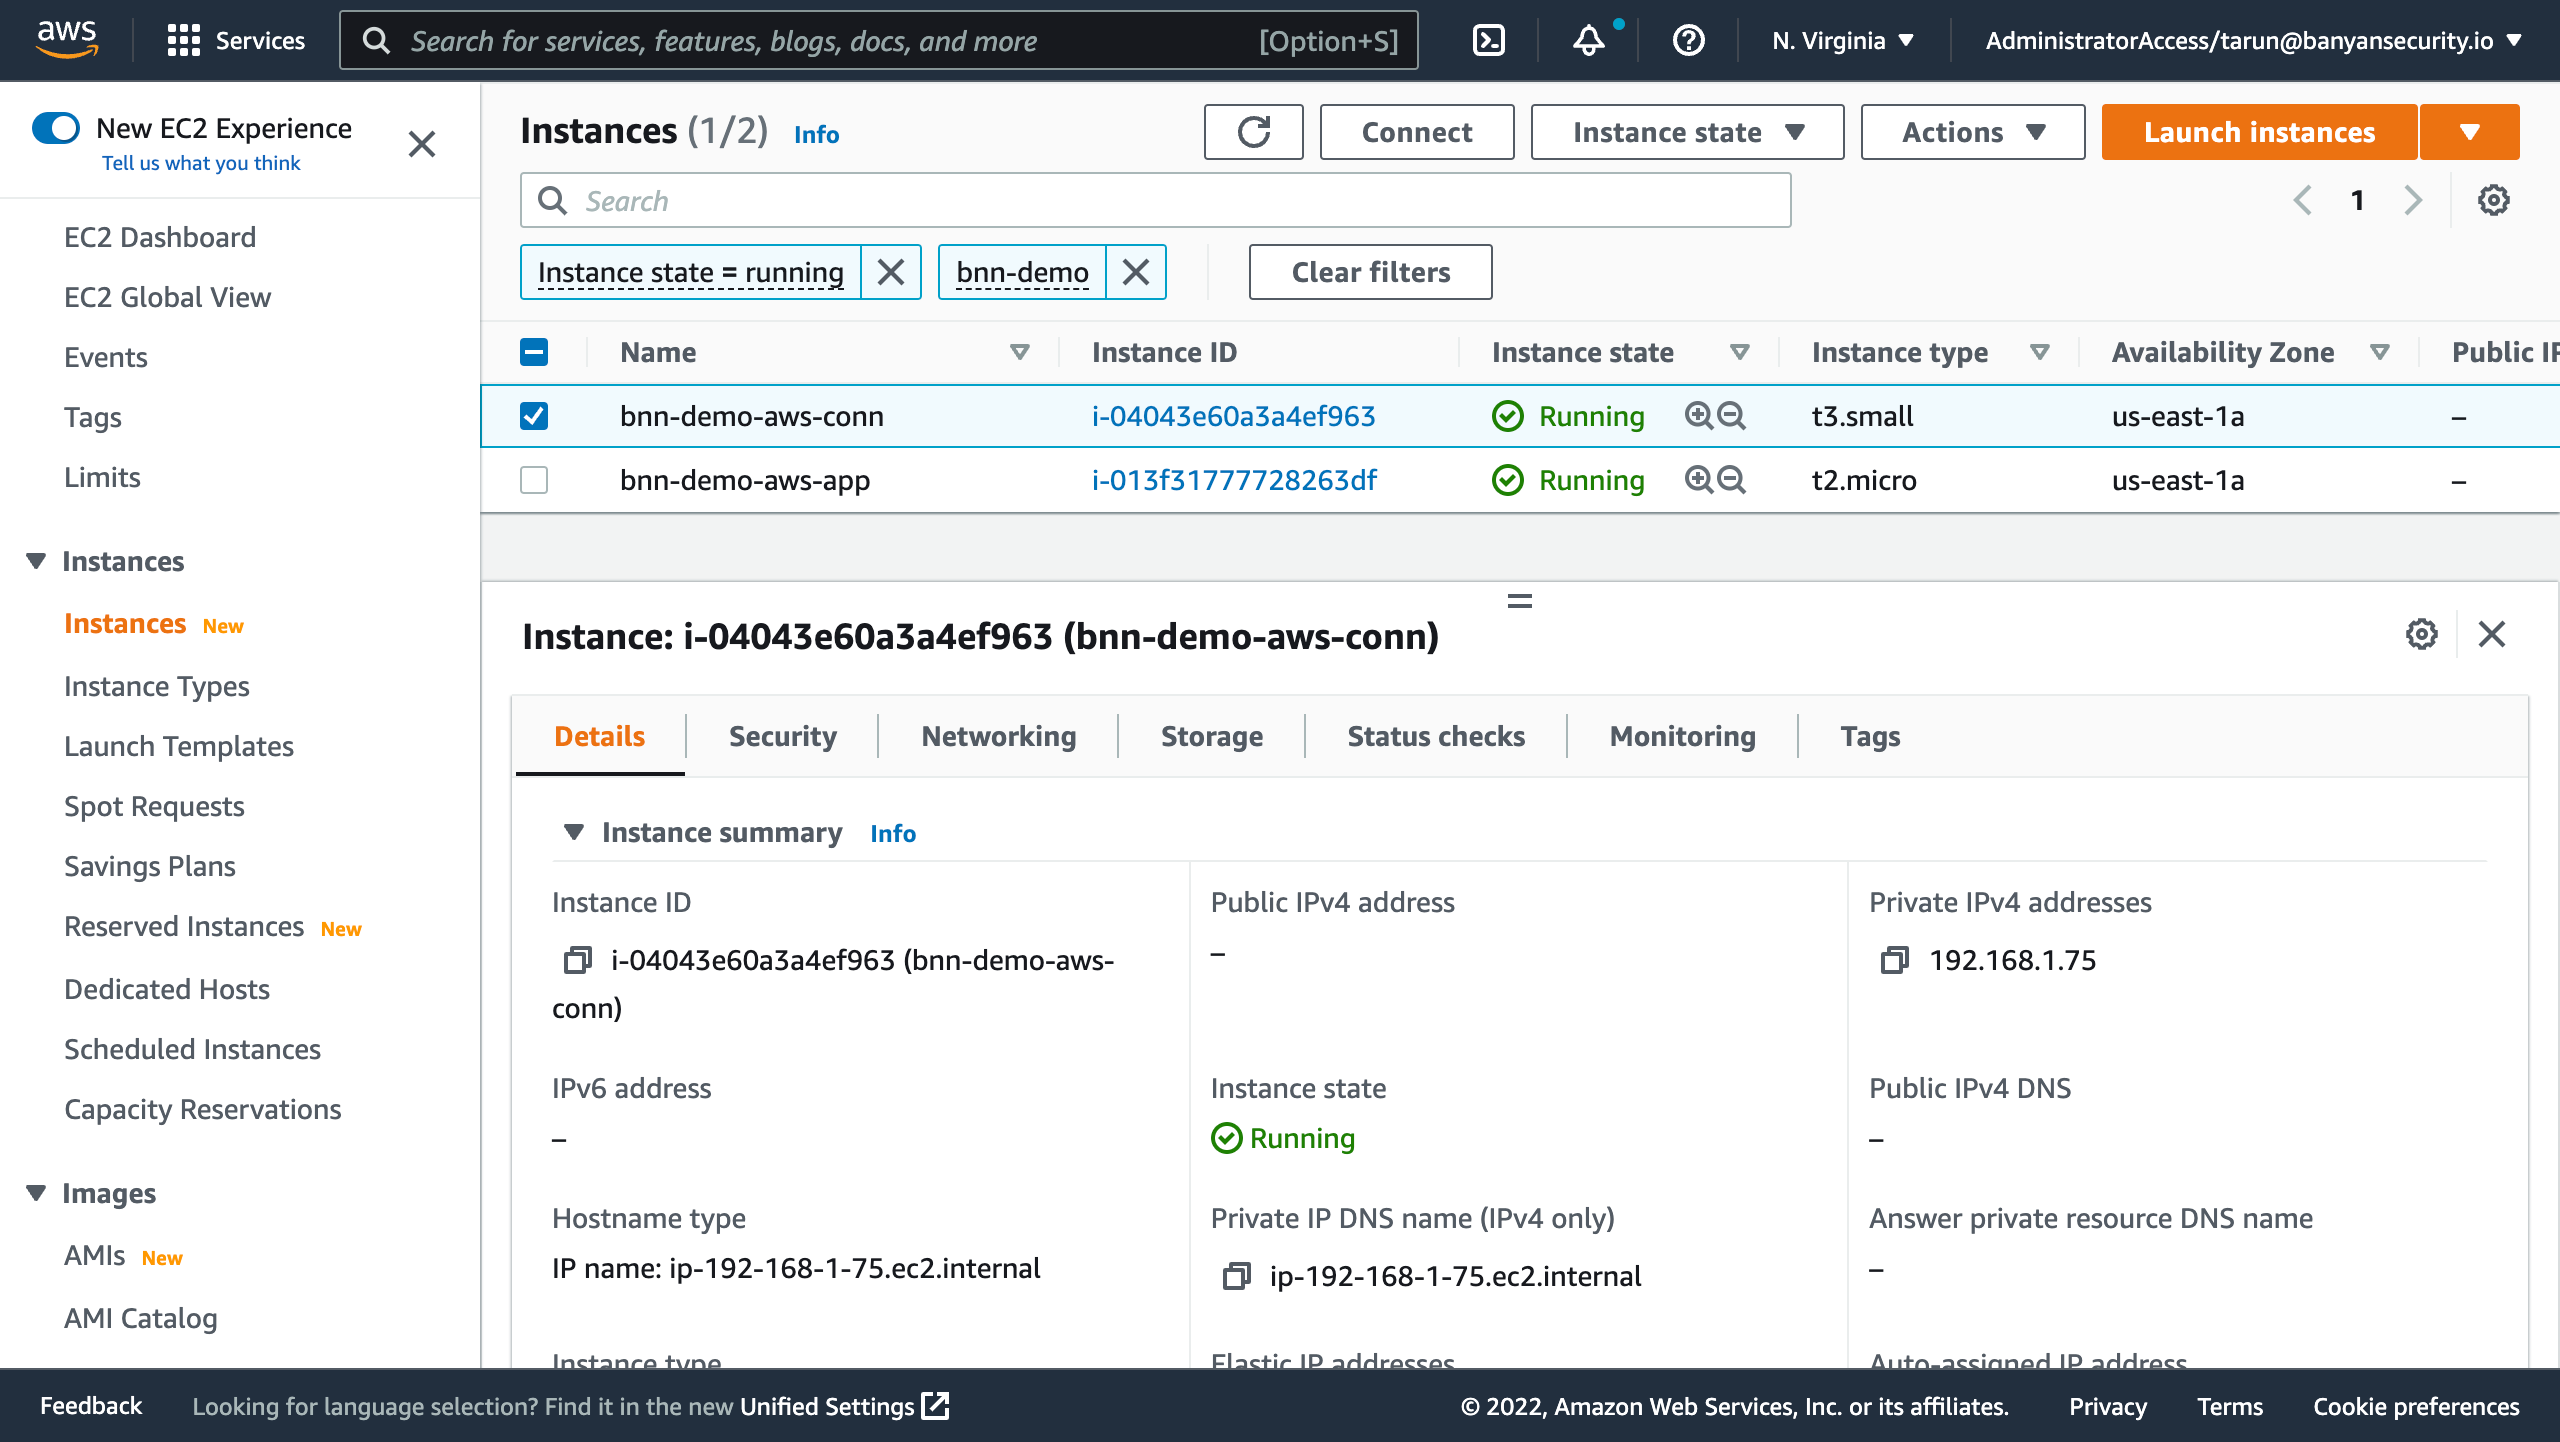Refresh the instances list
Viewport: 2560px width, 1442px height.
(1253, 132)
